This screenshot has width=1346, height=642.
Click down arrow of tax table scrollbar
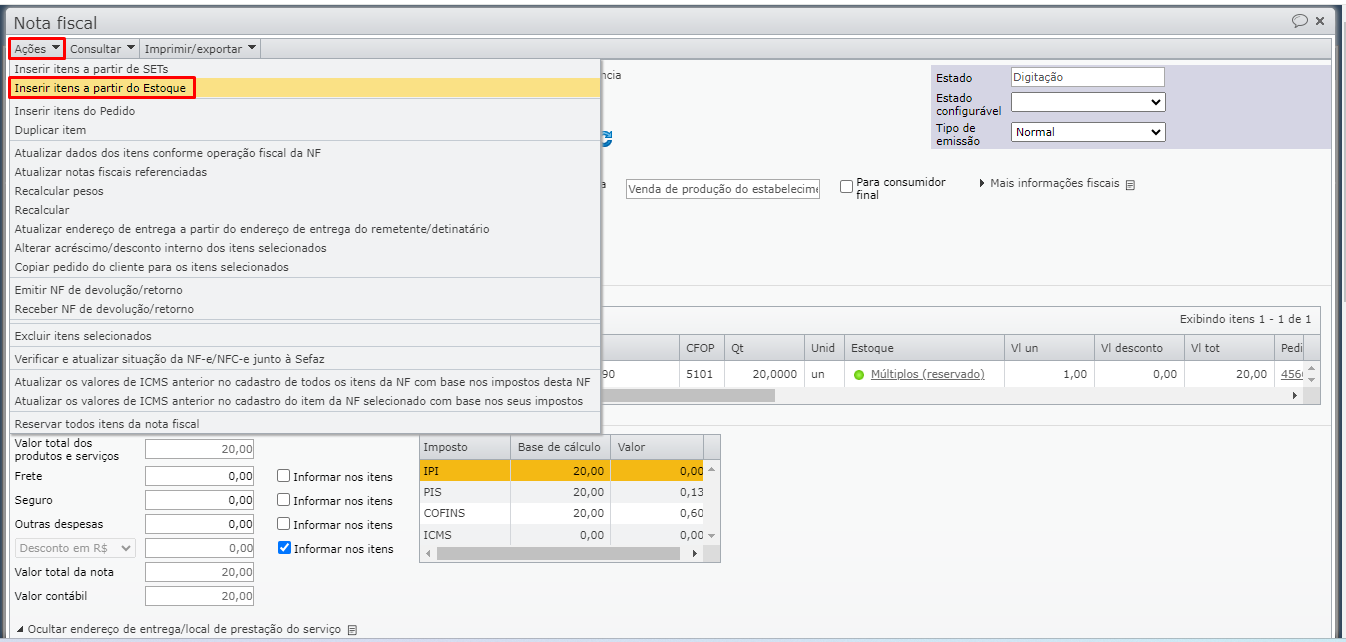(712, 536)
